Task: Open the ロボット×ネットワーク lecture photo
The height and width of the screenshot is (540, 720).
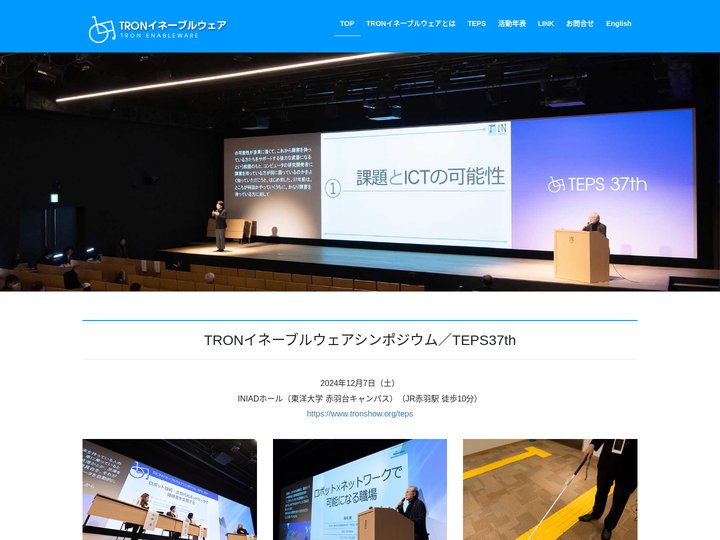Action: (360, 489)
